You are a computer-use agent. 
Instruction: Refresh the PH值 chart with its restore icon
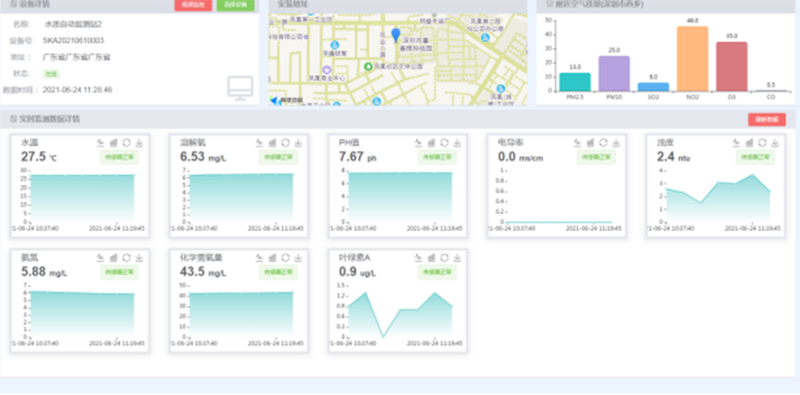(444, 143)
